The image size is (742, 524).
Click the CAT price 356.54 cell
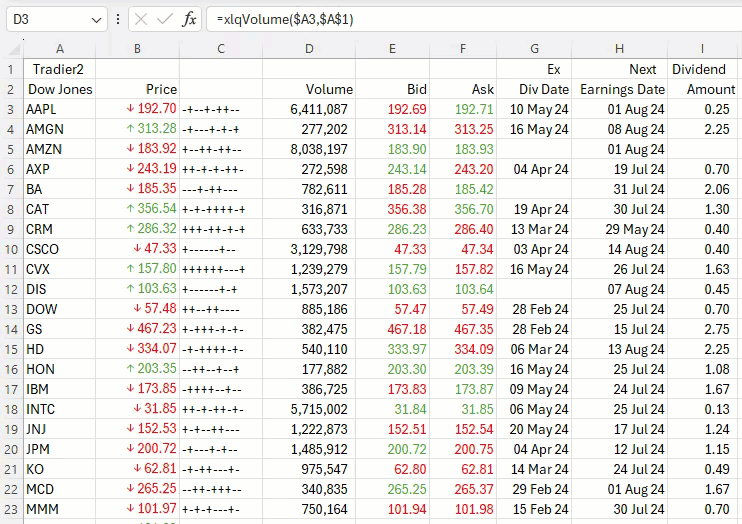(x=137, y=209)
